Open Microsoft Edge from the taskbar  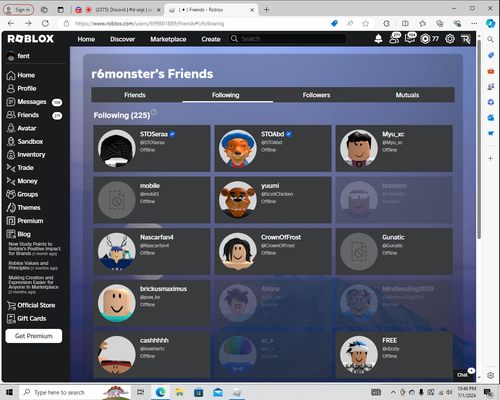tap(160, 392)
